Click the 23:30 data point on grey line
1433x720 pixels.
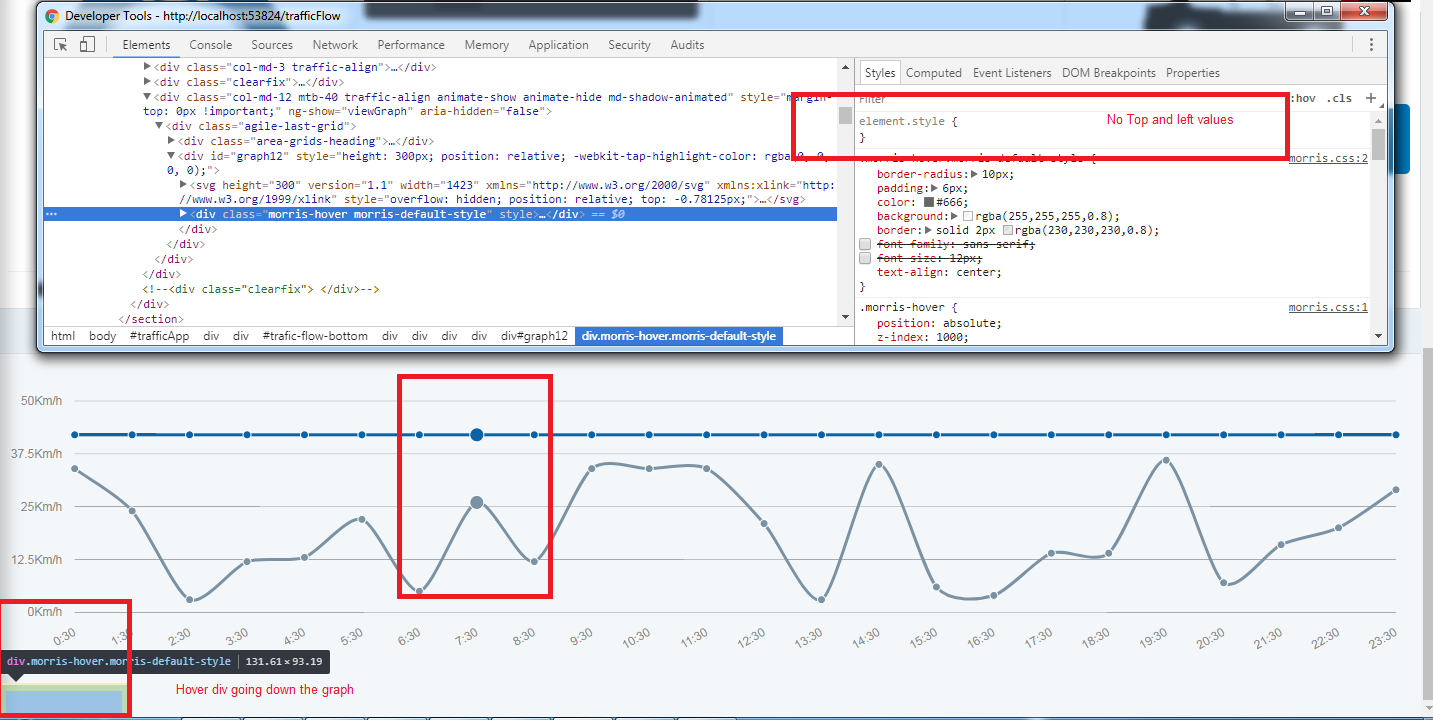(1395, 490)
